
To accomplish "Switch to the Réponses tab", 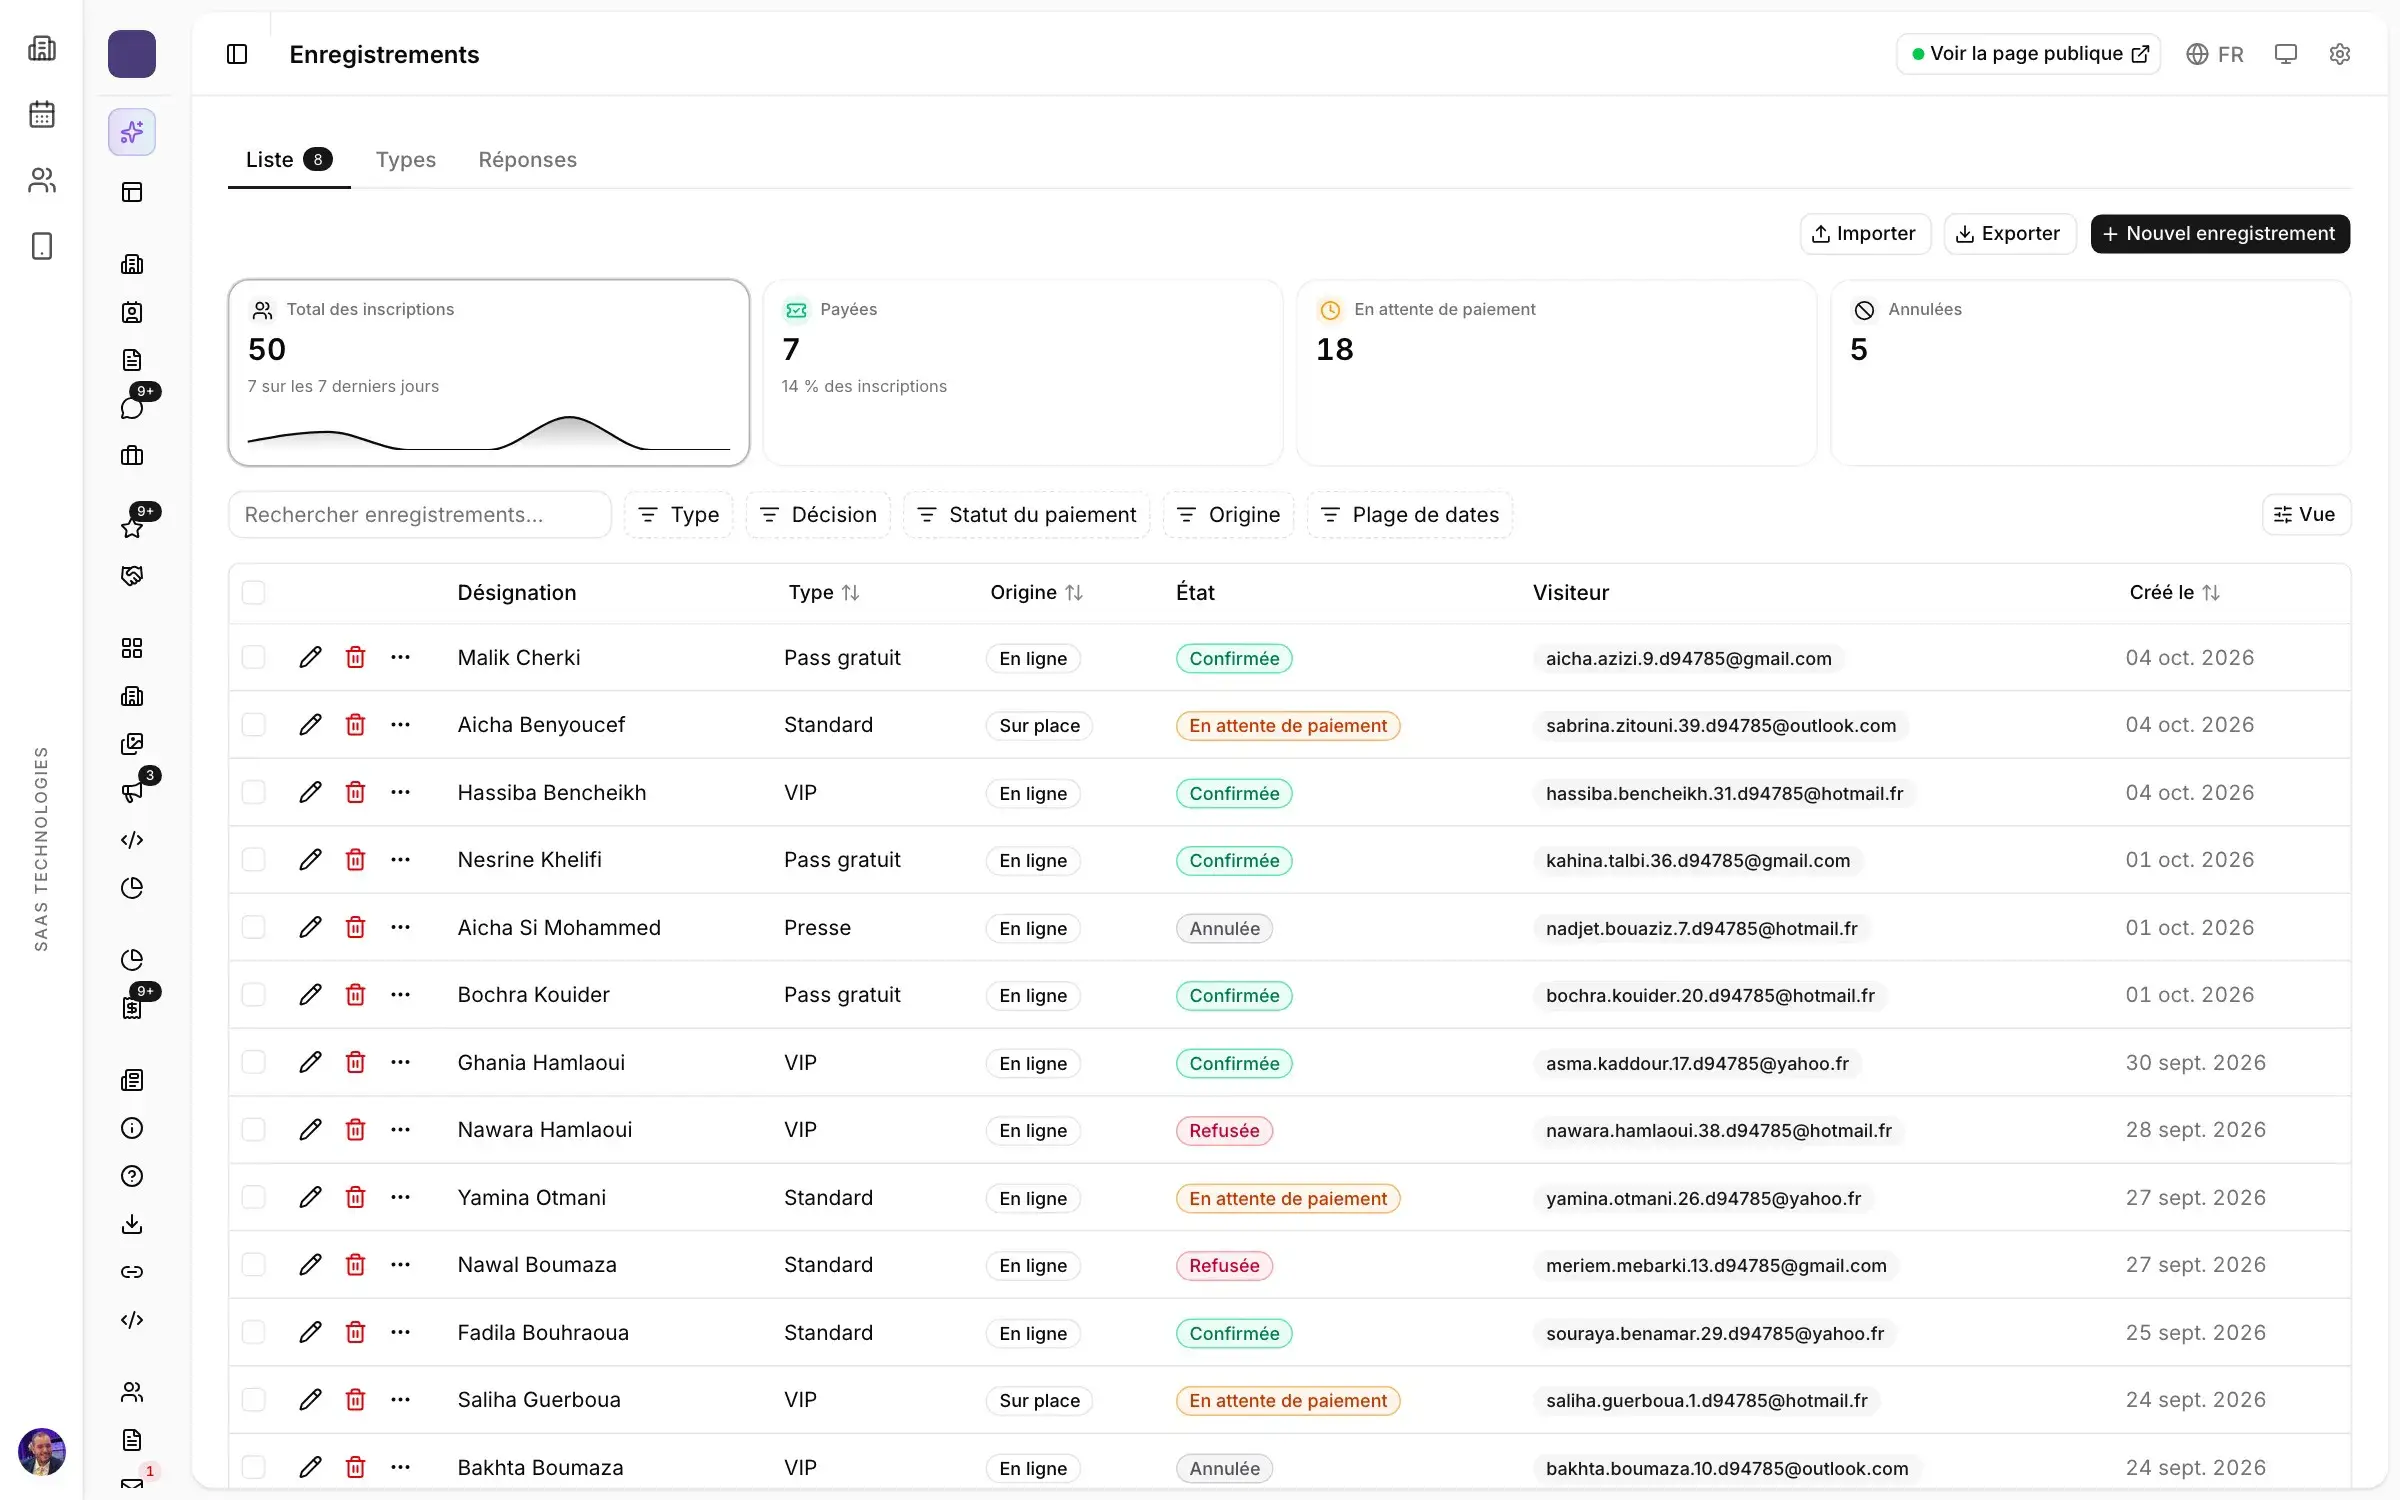I will click(528, 160).
